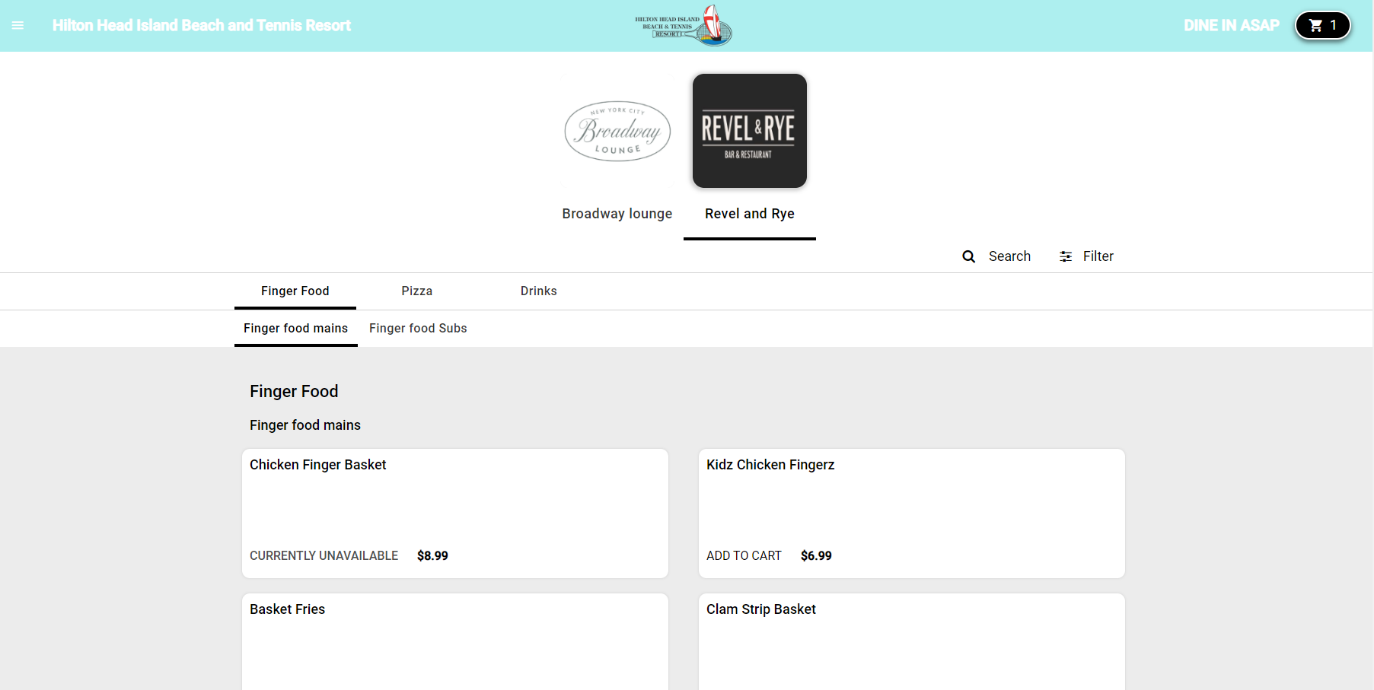Switch to the Broadway lounge tab
Viewport: 1374px width, 690px height.
pos(617,214)
